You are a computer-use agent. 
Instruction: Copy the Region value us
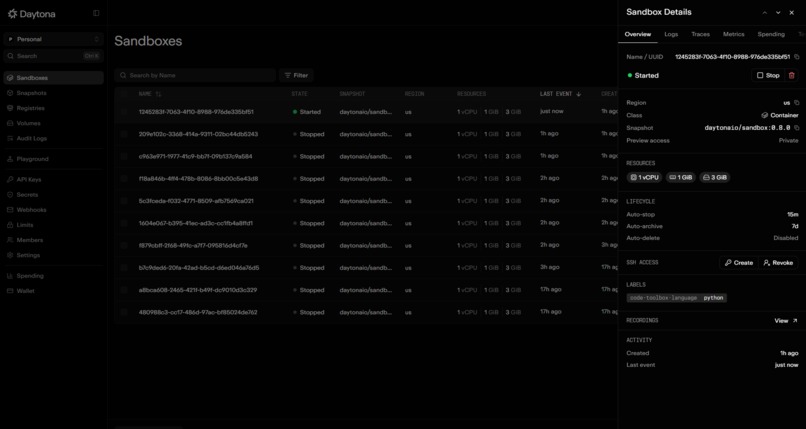point(797,103)
